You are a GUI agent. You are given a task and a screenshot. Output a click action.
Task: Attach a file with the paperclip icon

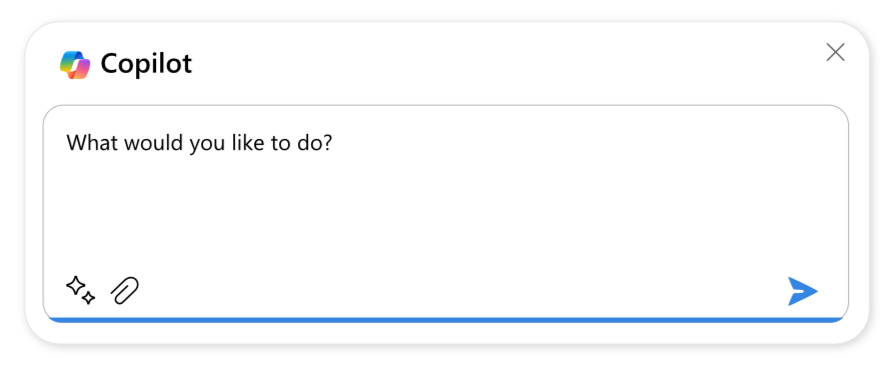tap(125, 290)
